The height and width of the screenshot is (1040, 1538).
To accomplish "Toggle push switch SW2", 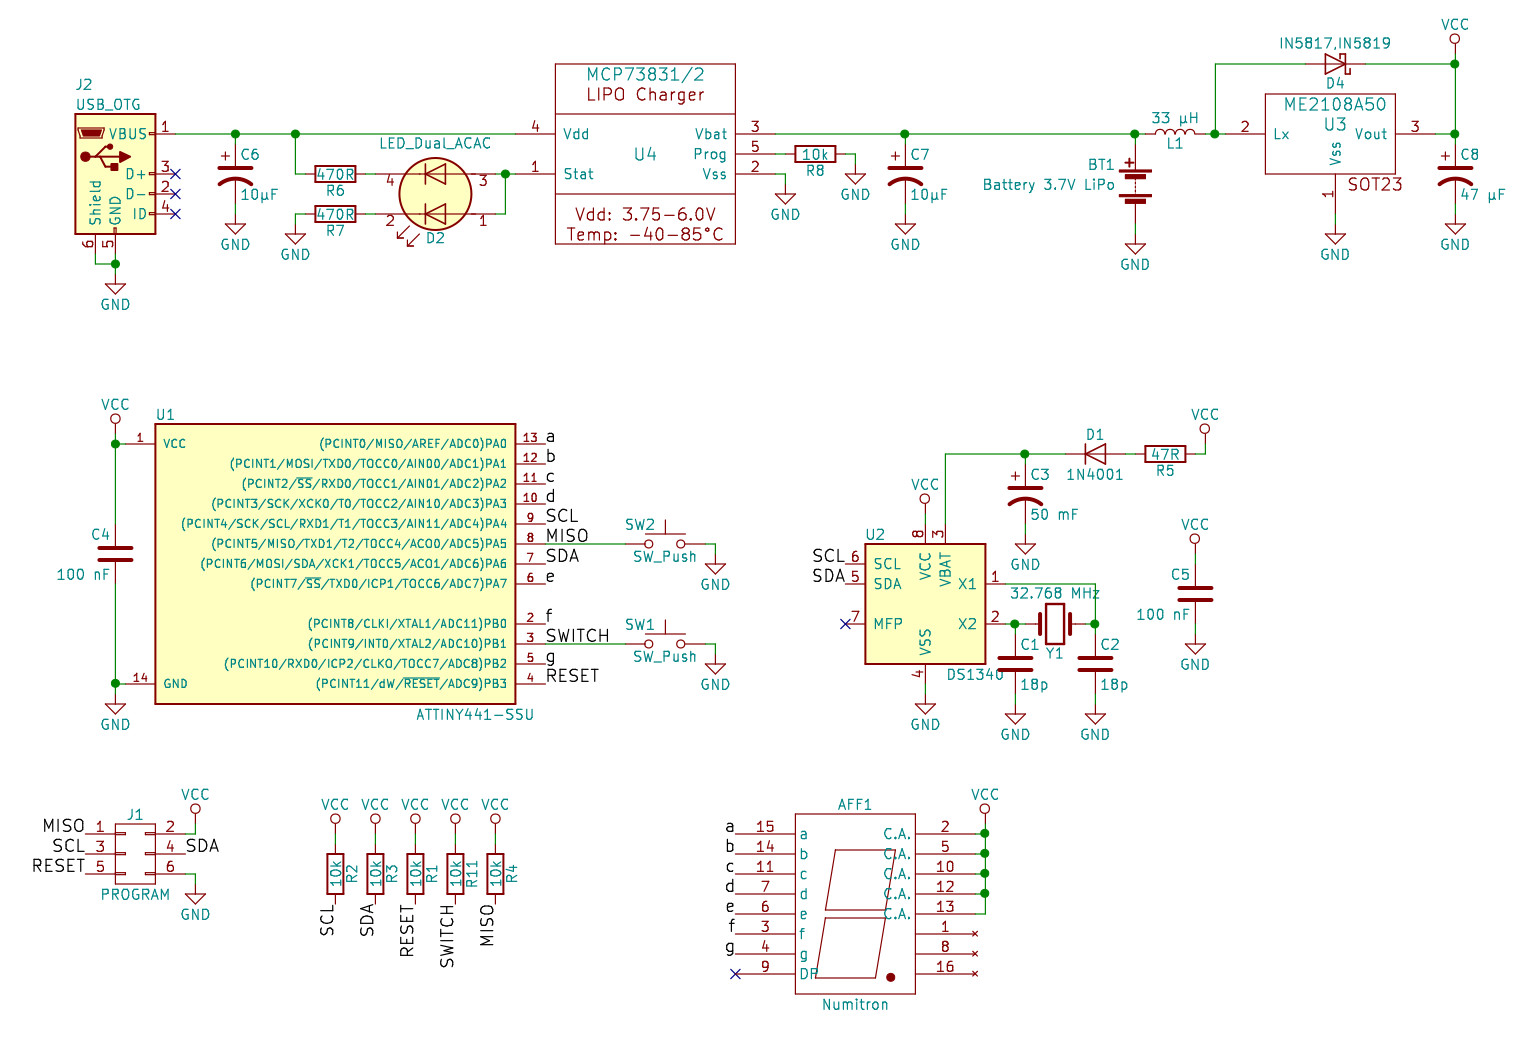I will (x=664, y=538).
